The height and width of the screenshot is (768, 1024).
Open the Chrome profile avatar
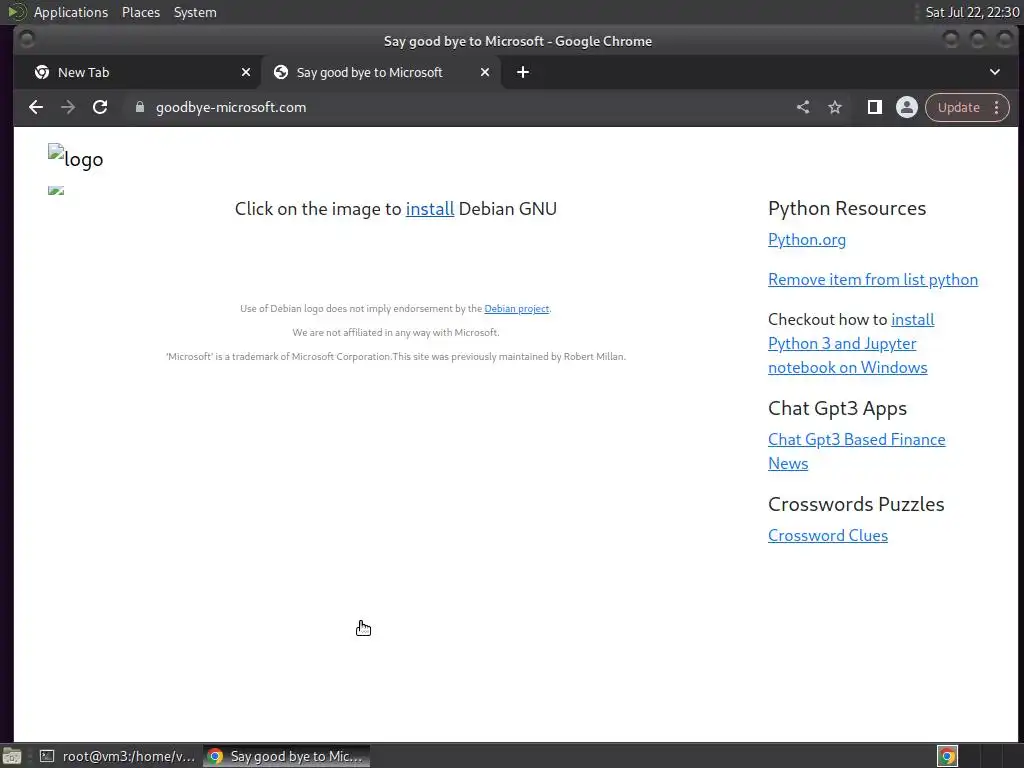click(x=906, y=107)
